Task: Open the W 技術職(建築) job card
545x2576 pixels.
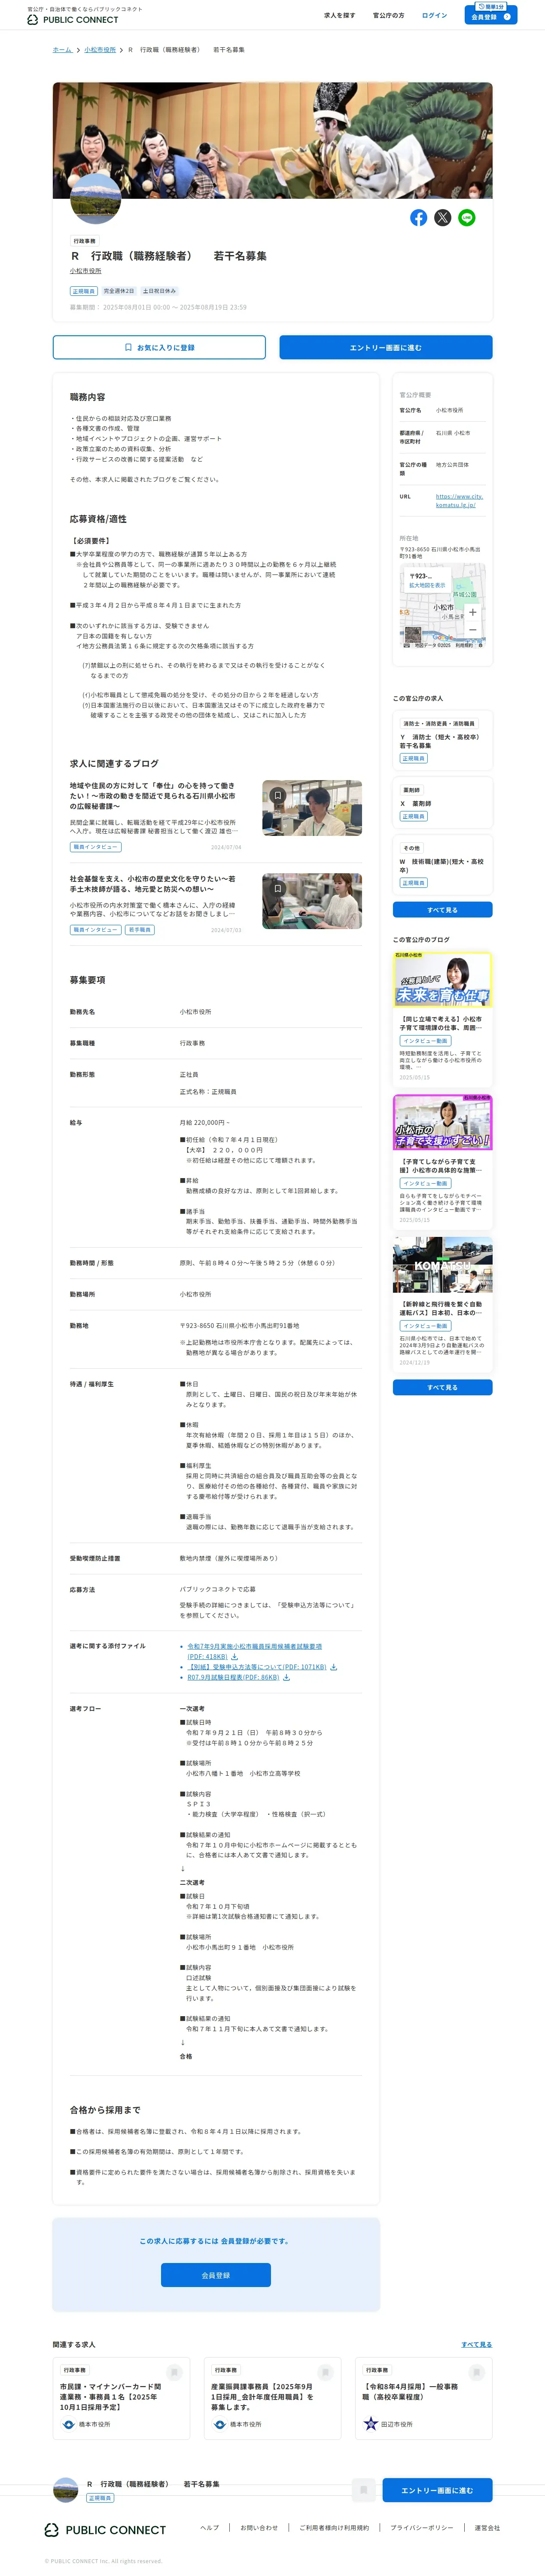Action: [x=442, y=865]
